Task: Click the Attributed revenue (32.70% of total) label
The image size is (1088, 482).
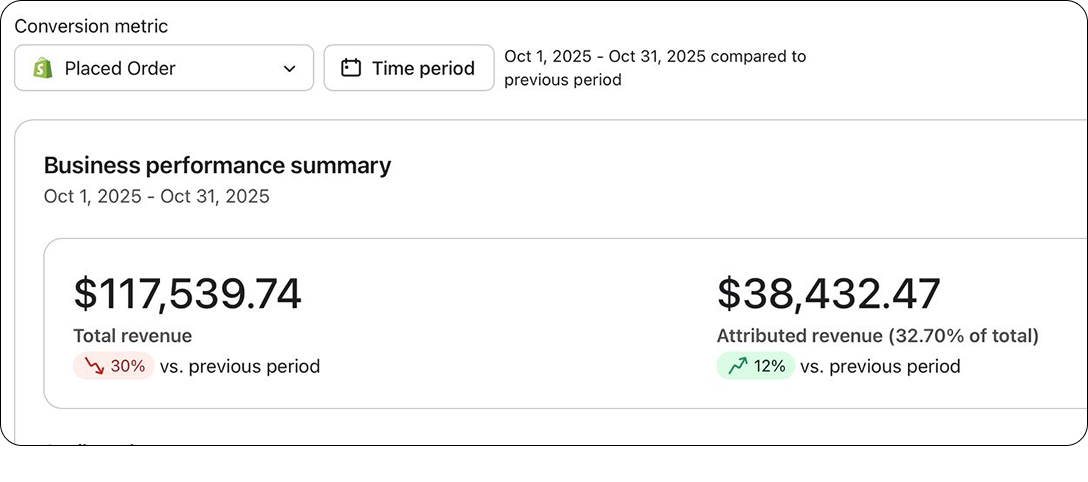Action: [x=878, y=336]
